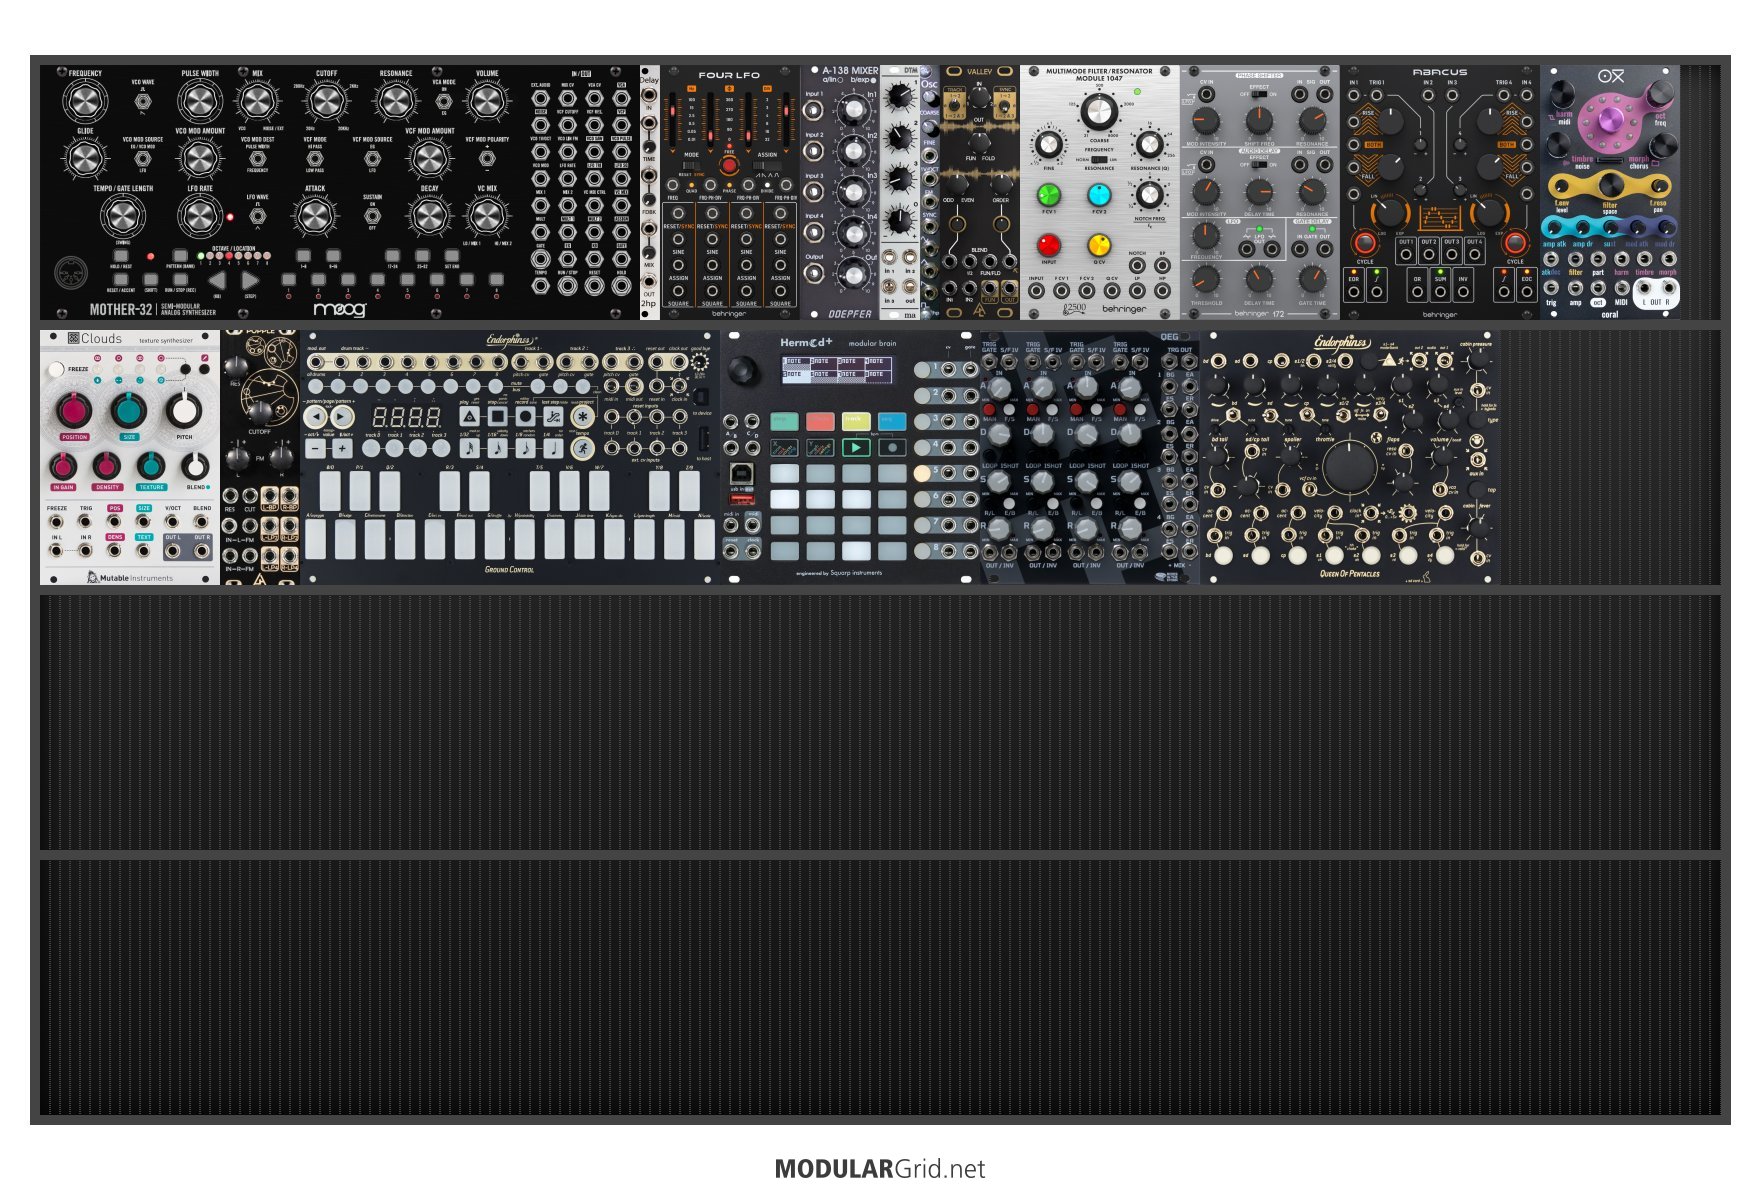Viewport: 1761px width, 1190px height.
Task: Click the plus button on Ground Control
Action: tap(342, 449)
